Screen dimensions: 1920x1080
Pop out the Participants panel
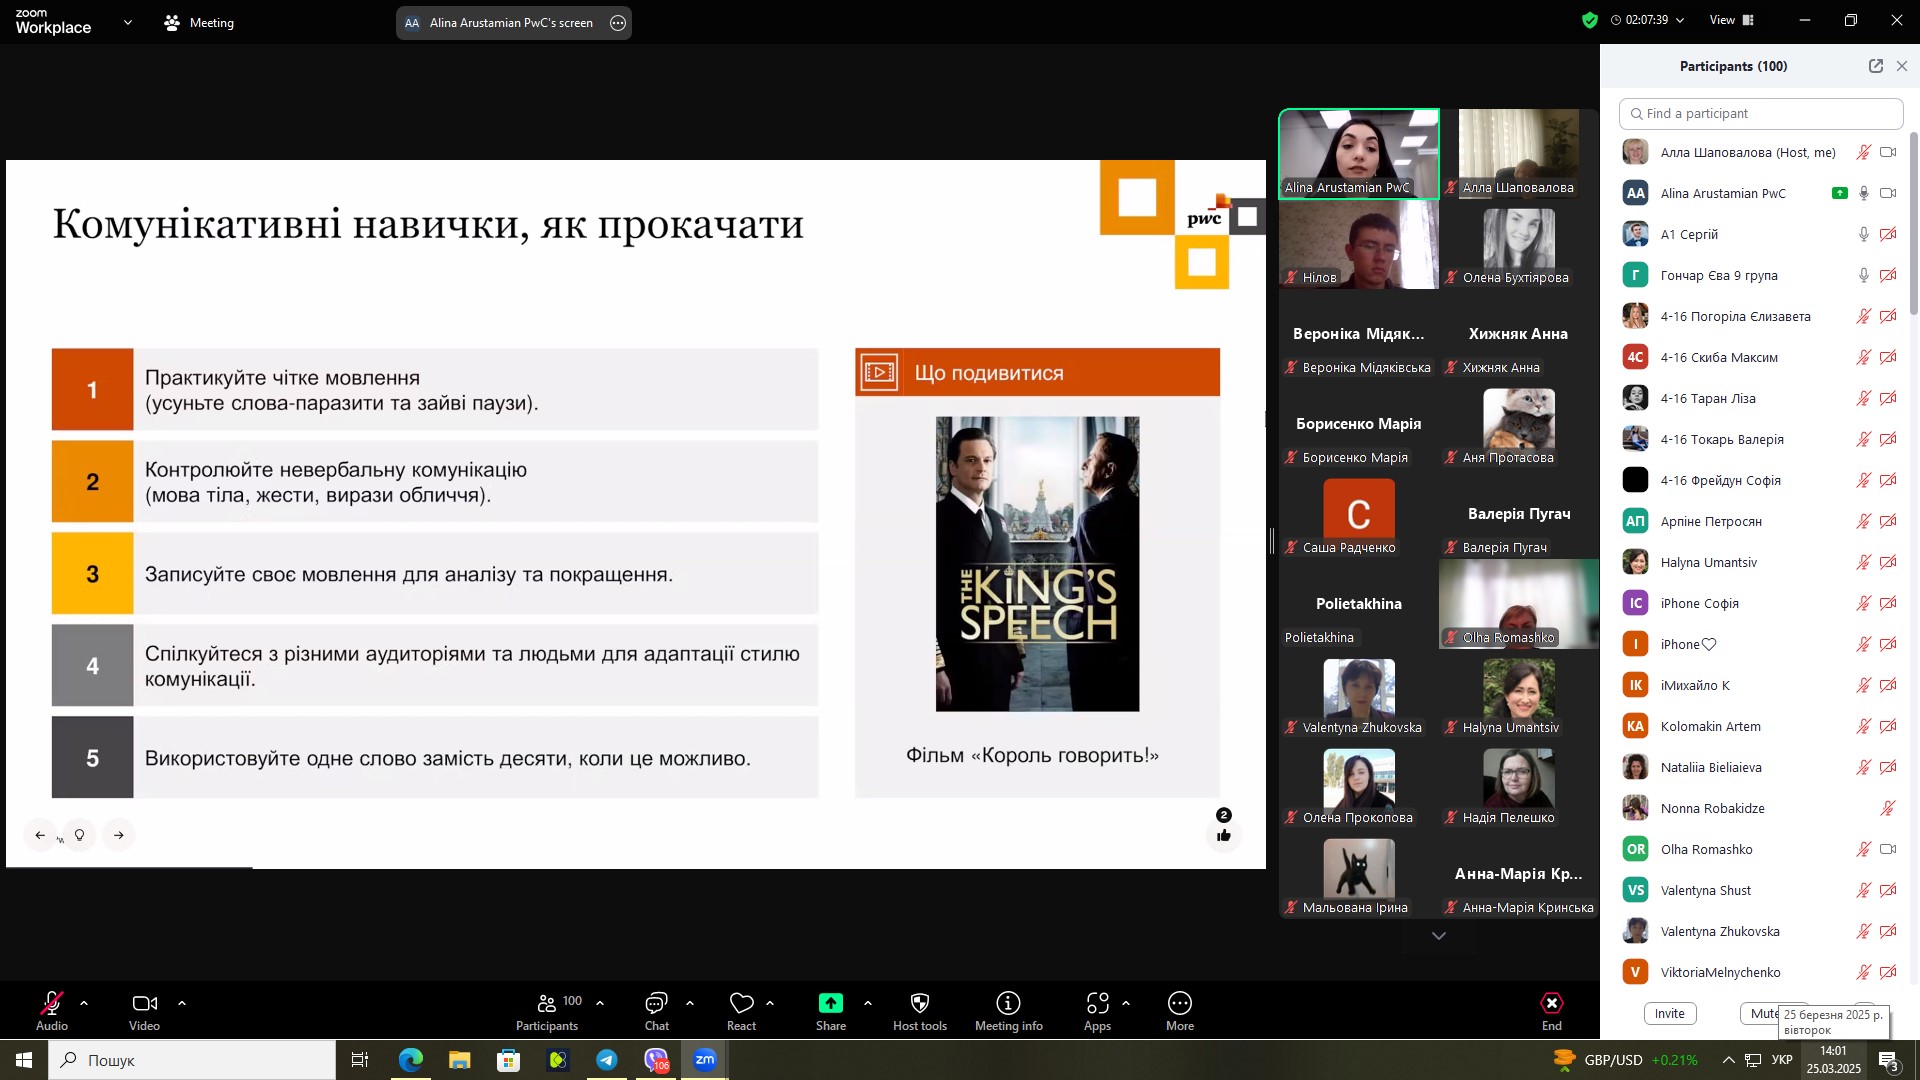(x=1876, y=66)
